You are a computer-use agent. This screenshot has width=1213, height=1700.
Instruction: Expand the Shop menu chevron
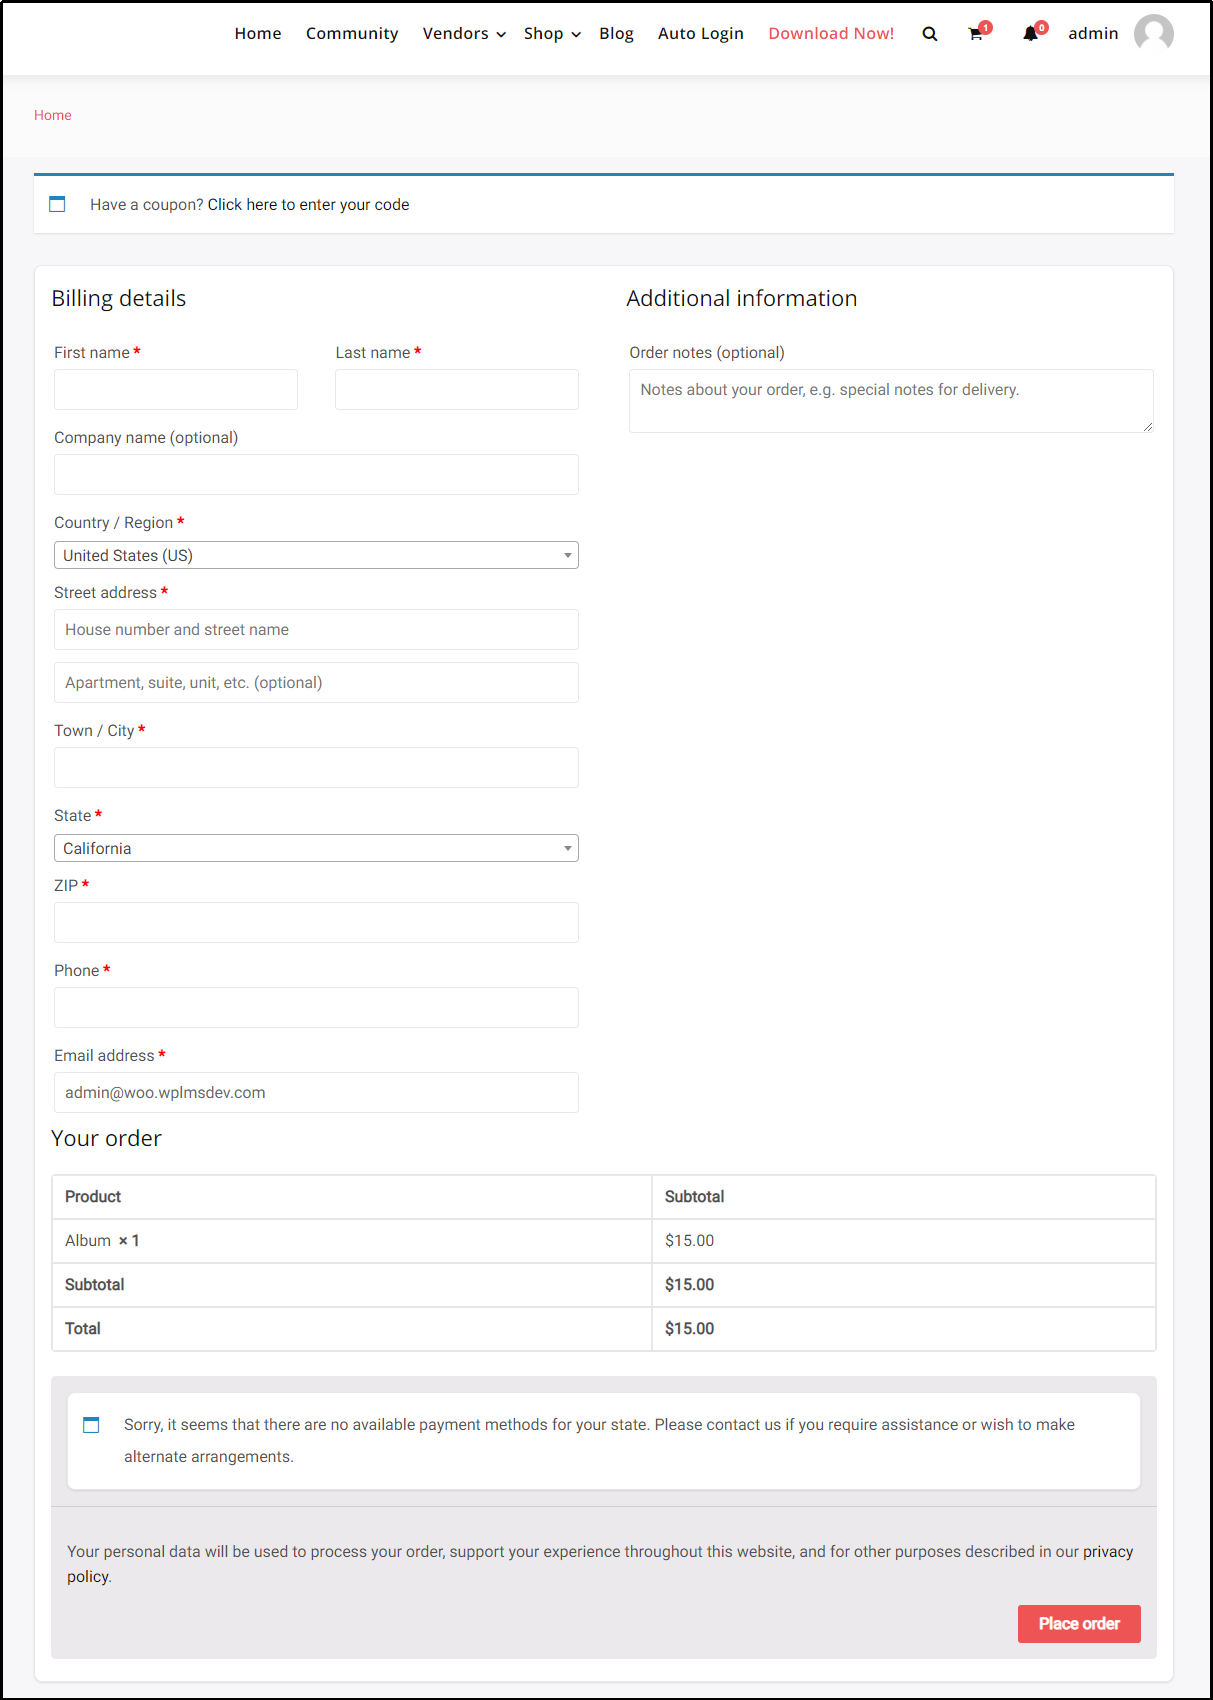tap(576, 34)
